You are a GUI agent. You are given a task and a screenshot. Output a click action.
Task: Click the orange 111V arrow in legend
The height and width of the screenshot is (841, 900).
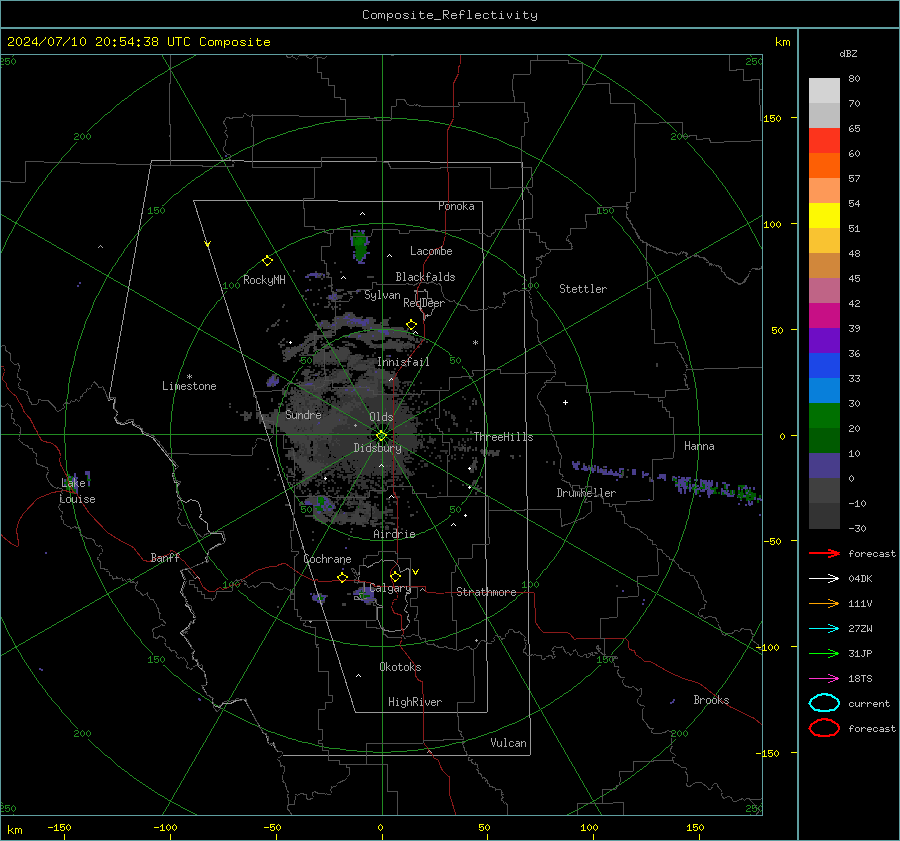click(x=824, y=603)
